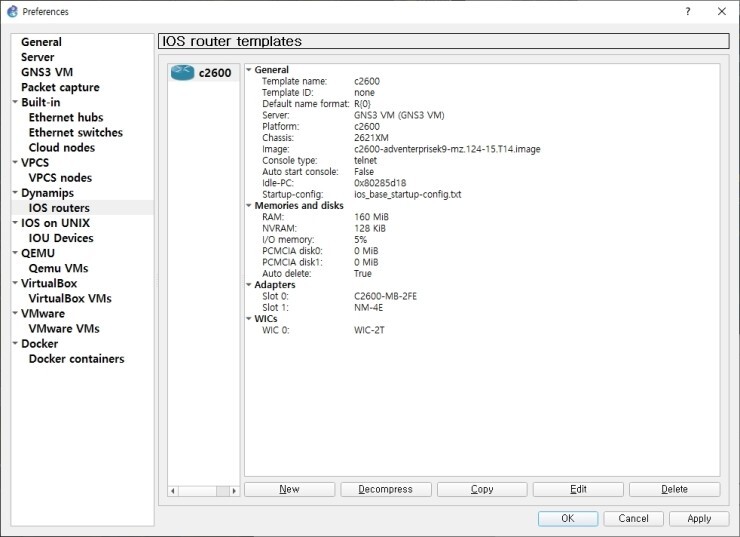Confirm with the OK button
The image size is (740, 537).
568,519
